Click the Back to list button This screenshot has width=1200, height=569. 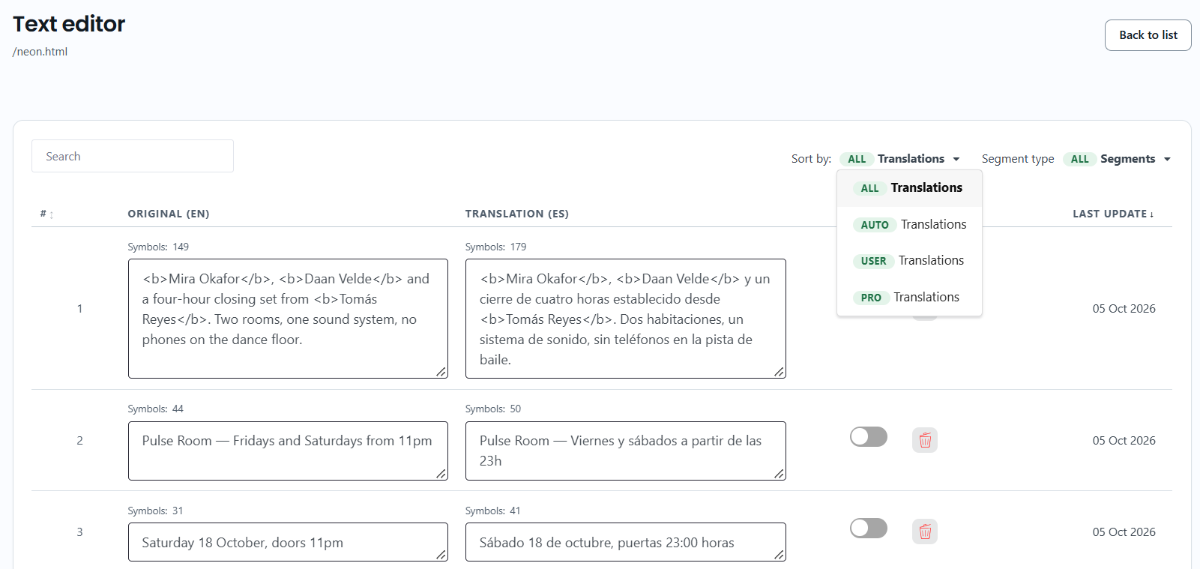(1148, 35)
